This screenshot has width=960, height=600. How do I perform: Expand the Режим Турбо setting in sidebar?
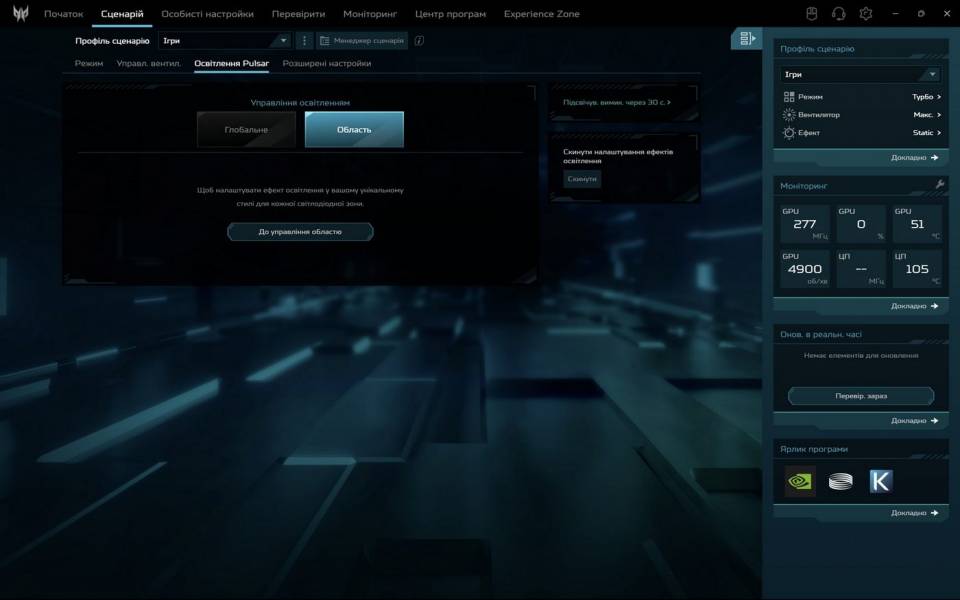pyautogui.click(x=926, y=97)
